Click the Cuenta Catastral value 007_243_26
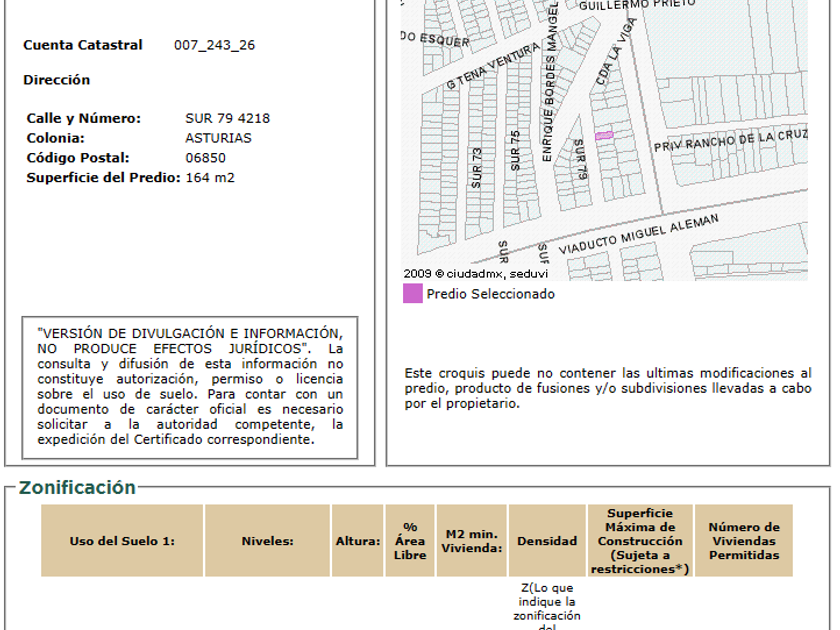This screenshot has height=630, width=840. 214,45
